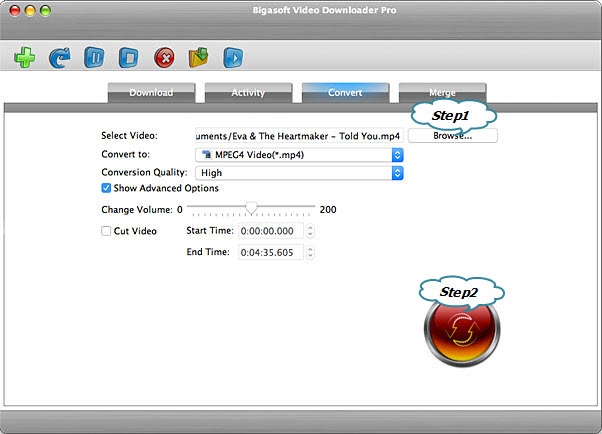Click the Browse... button
This screenshot has height=434, width=602.
(453, 136)
